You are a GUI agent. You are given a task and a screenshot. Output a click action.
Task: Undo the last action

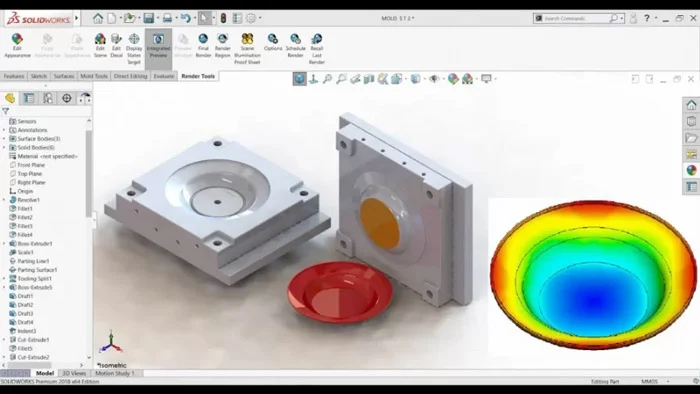tap(186, 18)
